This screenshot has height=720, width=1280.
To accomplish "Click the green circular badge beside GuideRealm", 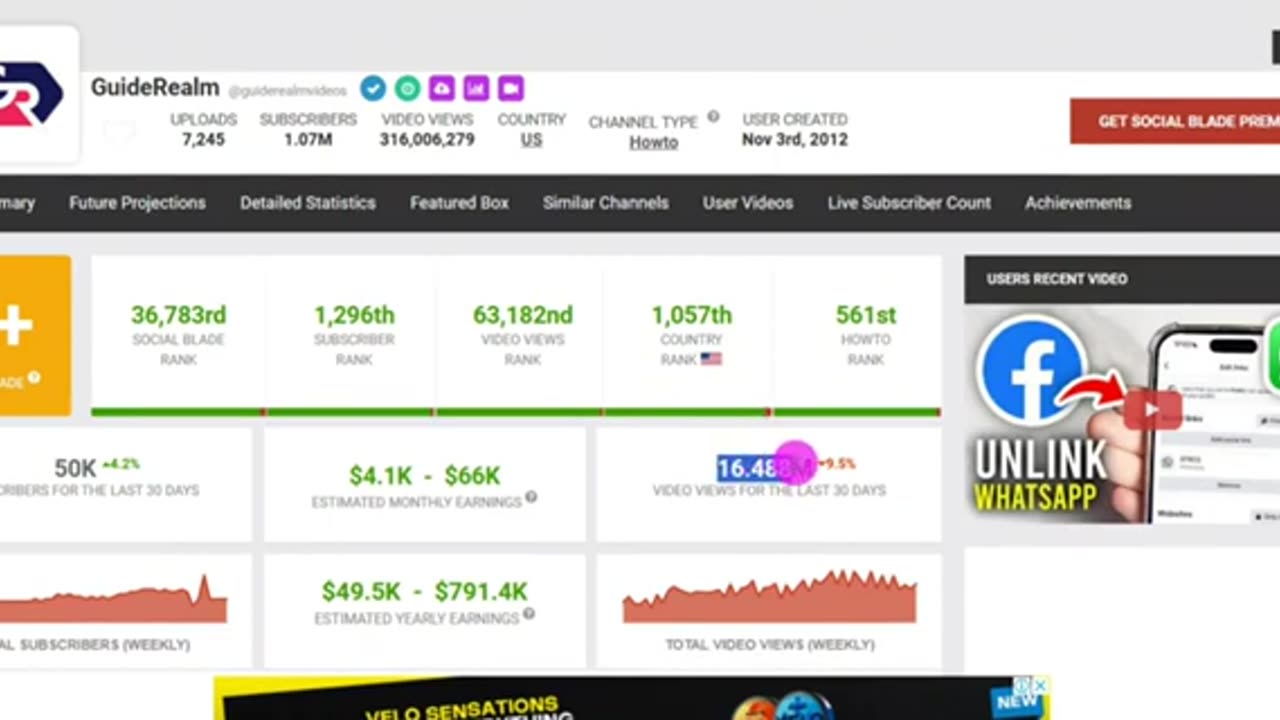I will click(407, 88).
